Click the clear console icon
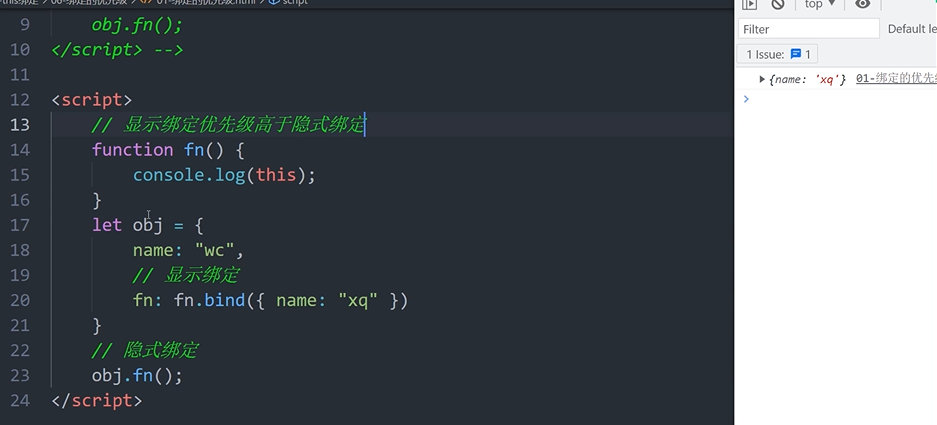The height and width of the screenshot is (425, 937). pyautogui.click(x=777, y=4)
